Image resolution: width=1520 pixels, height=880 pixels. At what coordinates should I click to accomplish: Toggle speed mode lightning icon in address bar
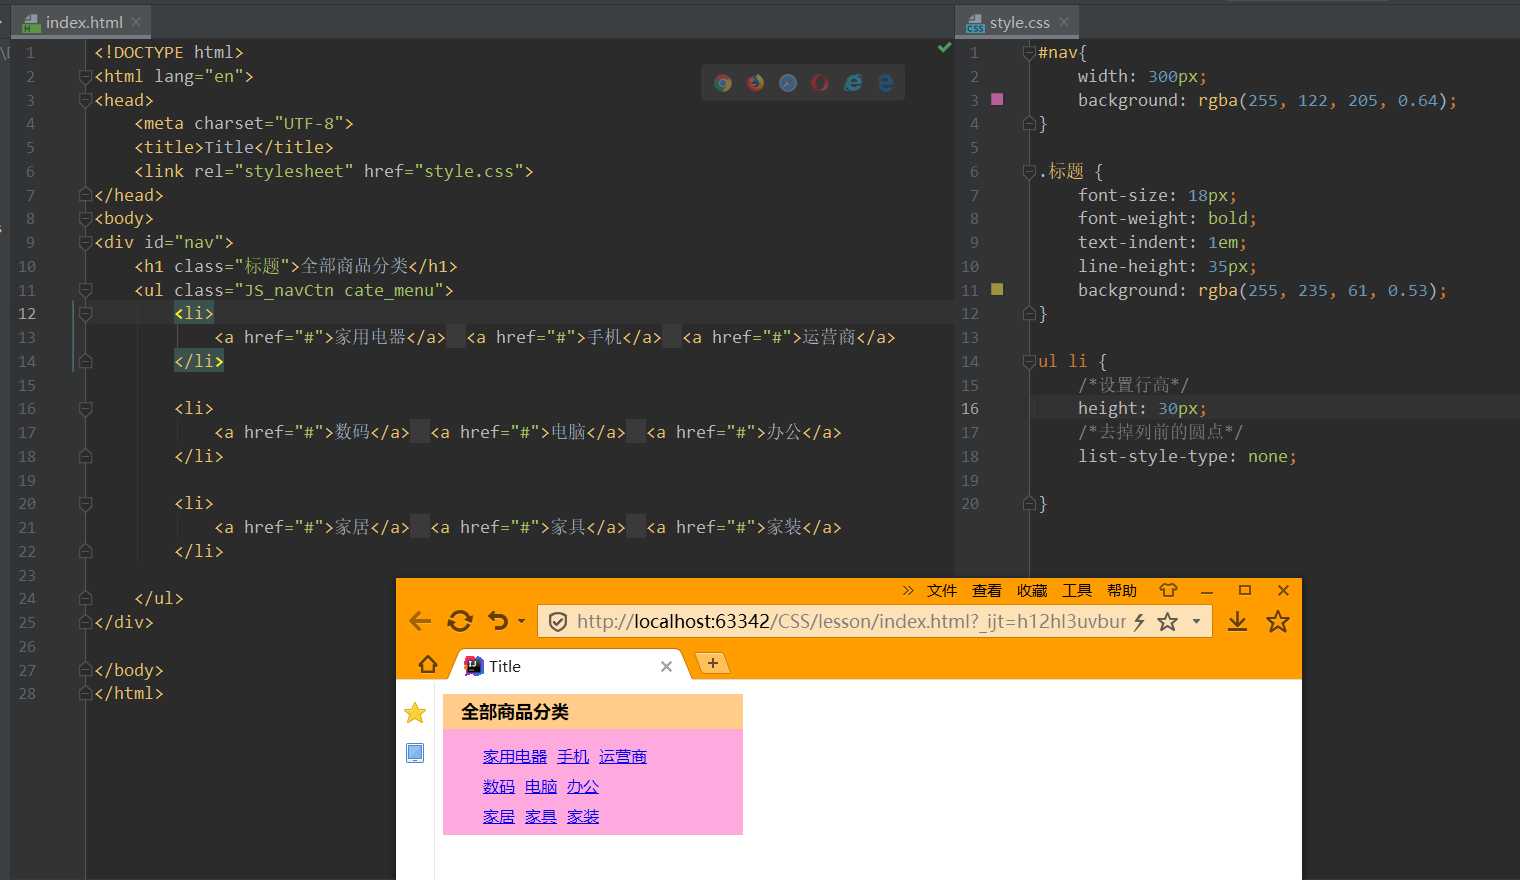click(1139, 622)
